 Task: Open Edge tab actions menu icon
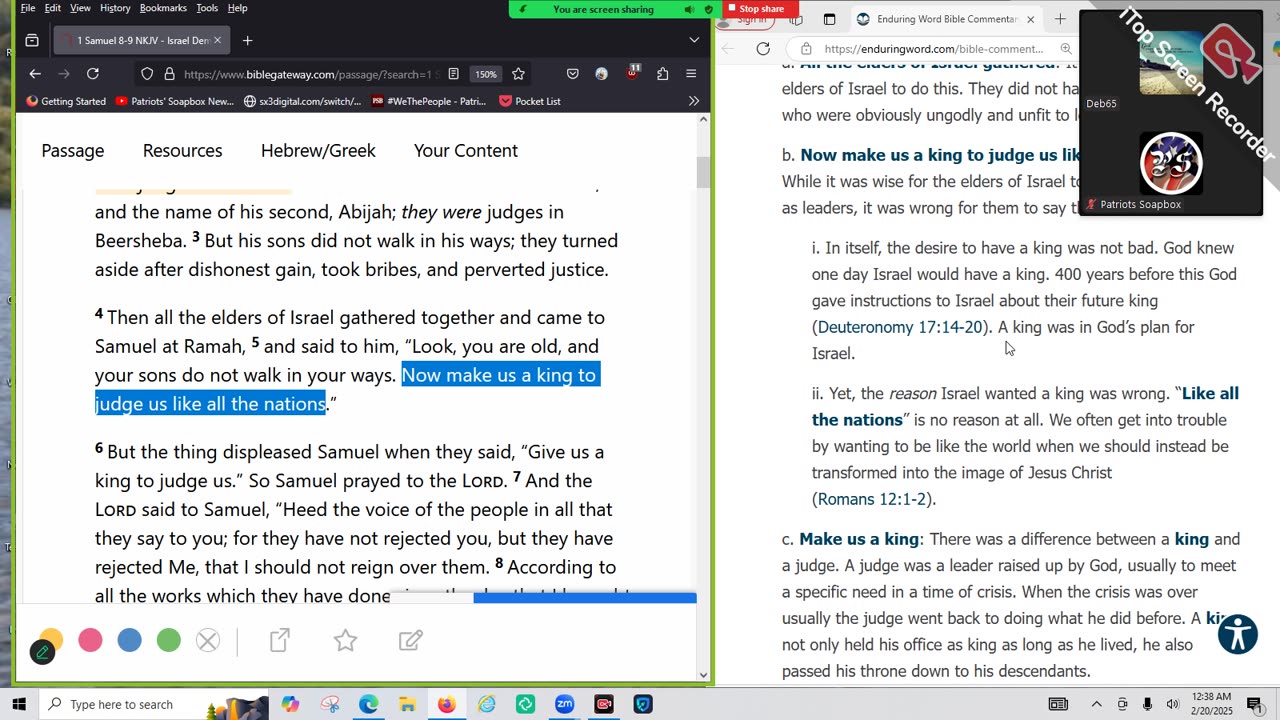click(829, 19)
